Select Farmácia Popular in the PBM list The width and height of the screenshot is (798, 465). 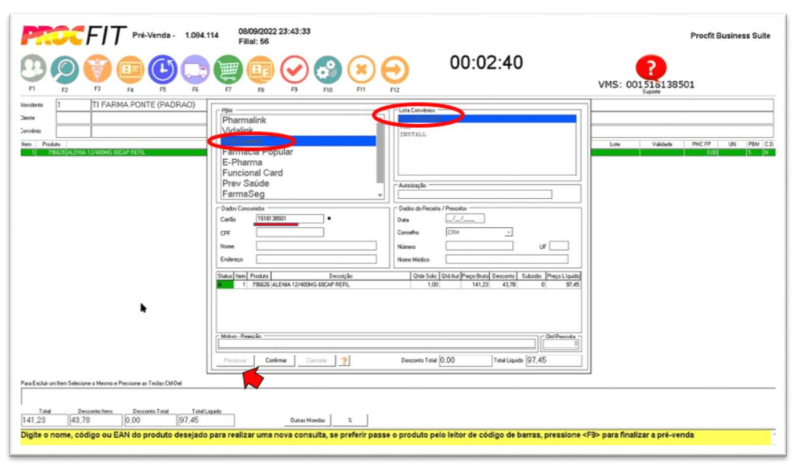click(258, 152)
